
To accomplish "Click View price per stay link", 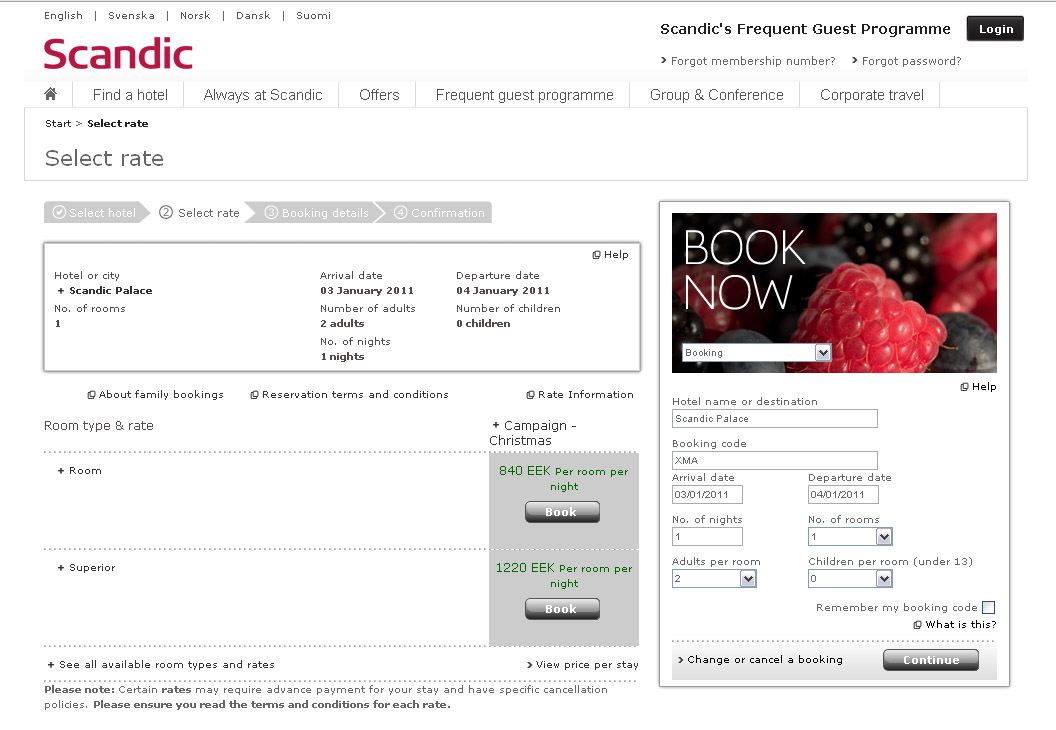I will click(x=587, y=665).
